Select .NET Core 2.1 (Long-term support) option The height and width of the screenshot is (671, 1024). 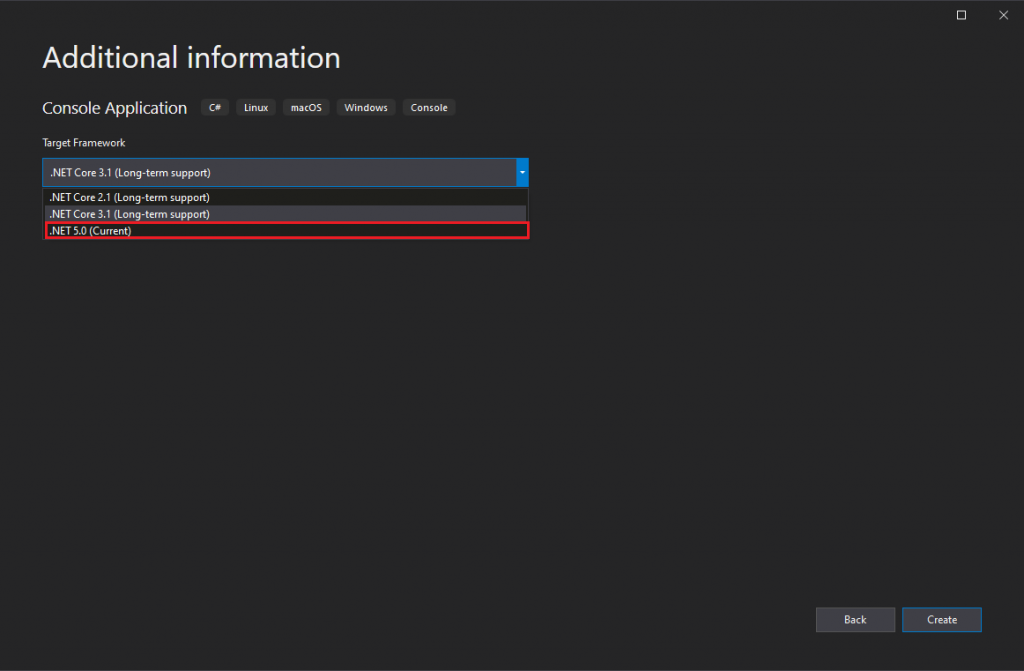[285, 197]
